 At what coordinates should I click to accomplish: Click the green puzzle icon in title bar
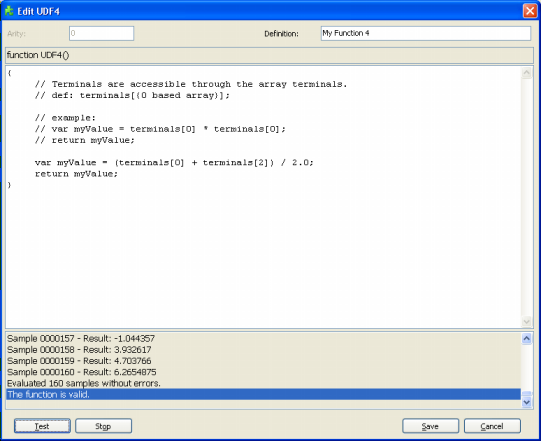(9, 11)
